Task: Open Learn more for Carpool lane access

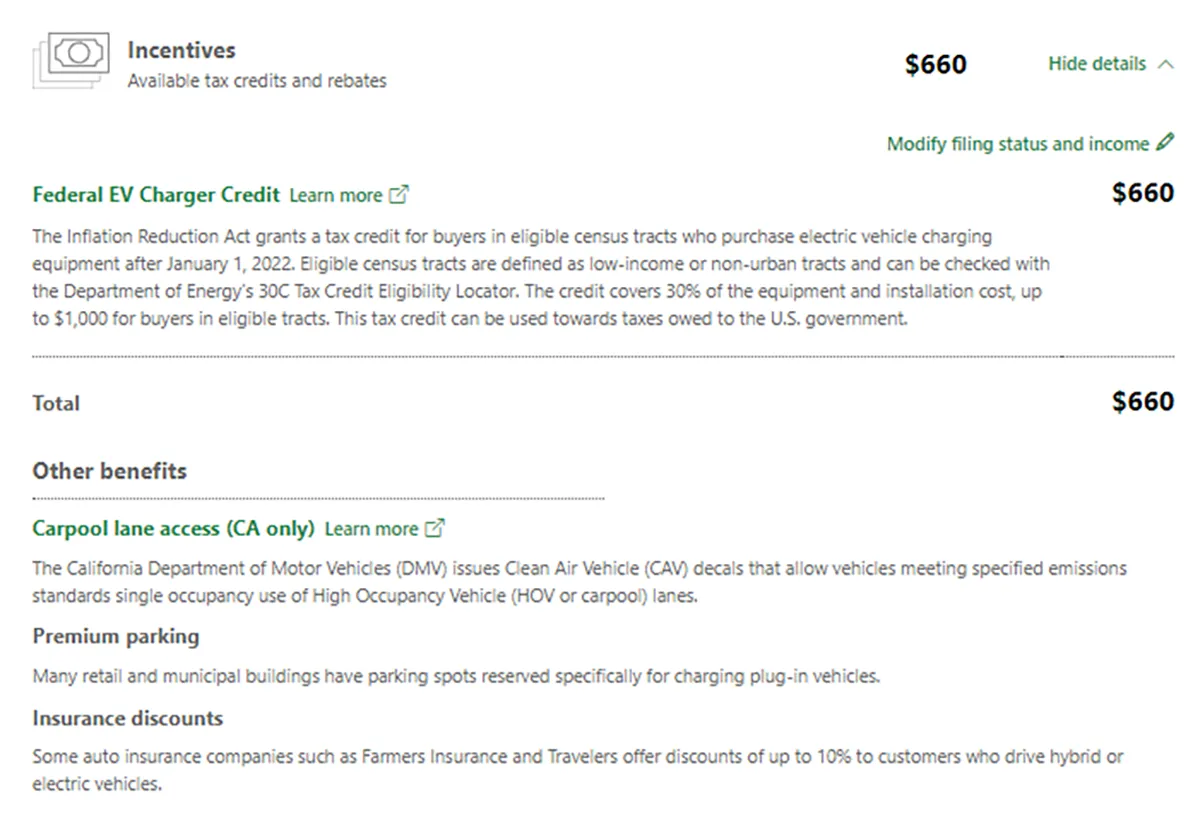Action: (x=371, y=529)
